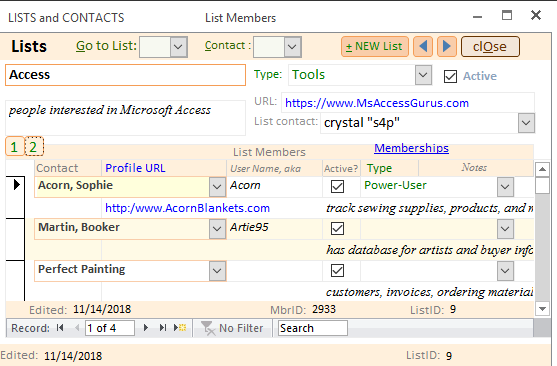Click the record Search box
Screen dimensions: 557x366
(312, 328)
